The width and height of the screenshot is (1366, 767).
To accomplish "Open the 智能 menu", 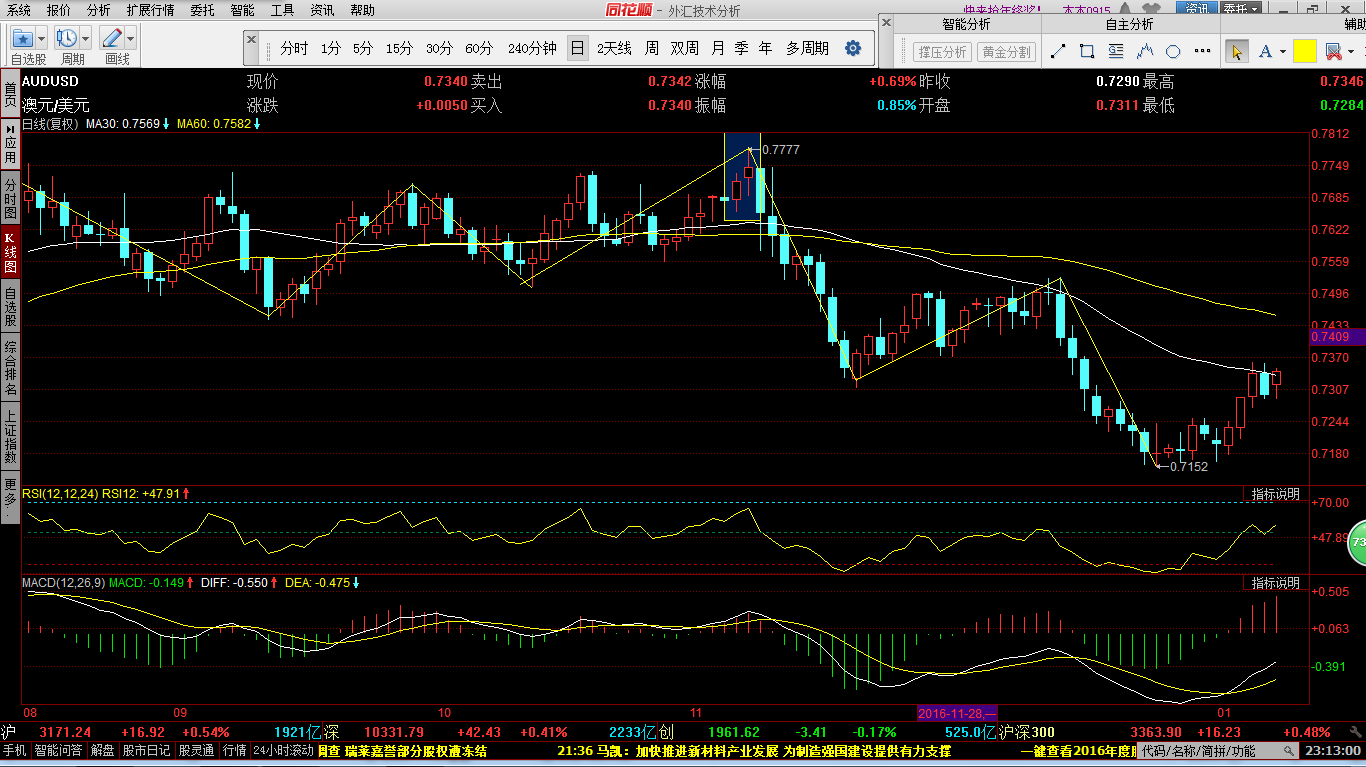I will [242, 10].
